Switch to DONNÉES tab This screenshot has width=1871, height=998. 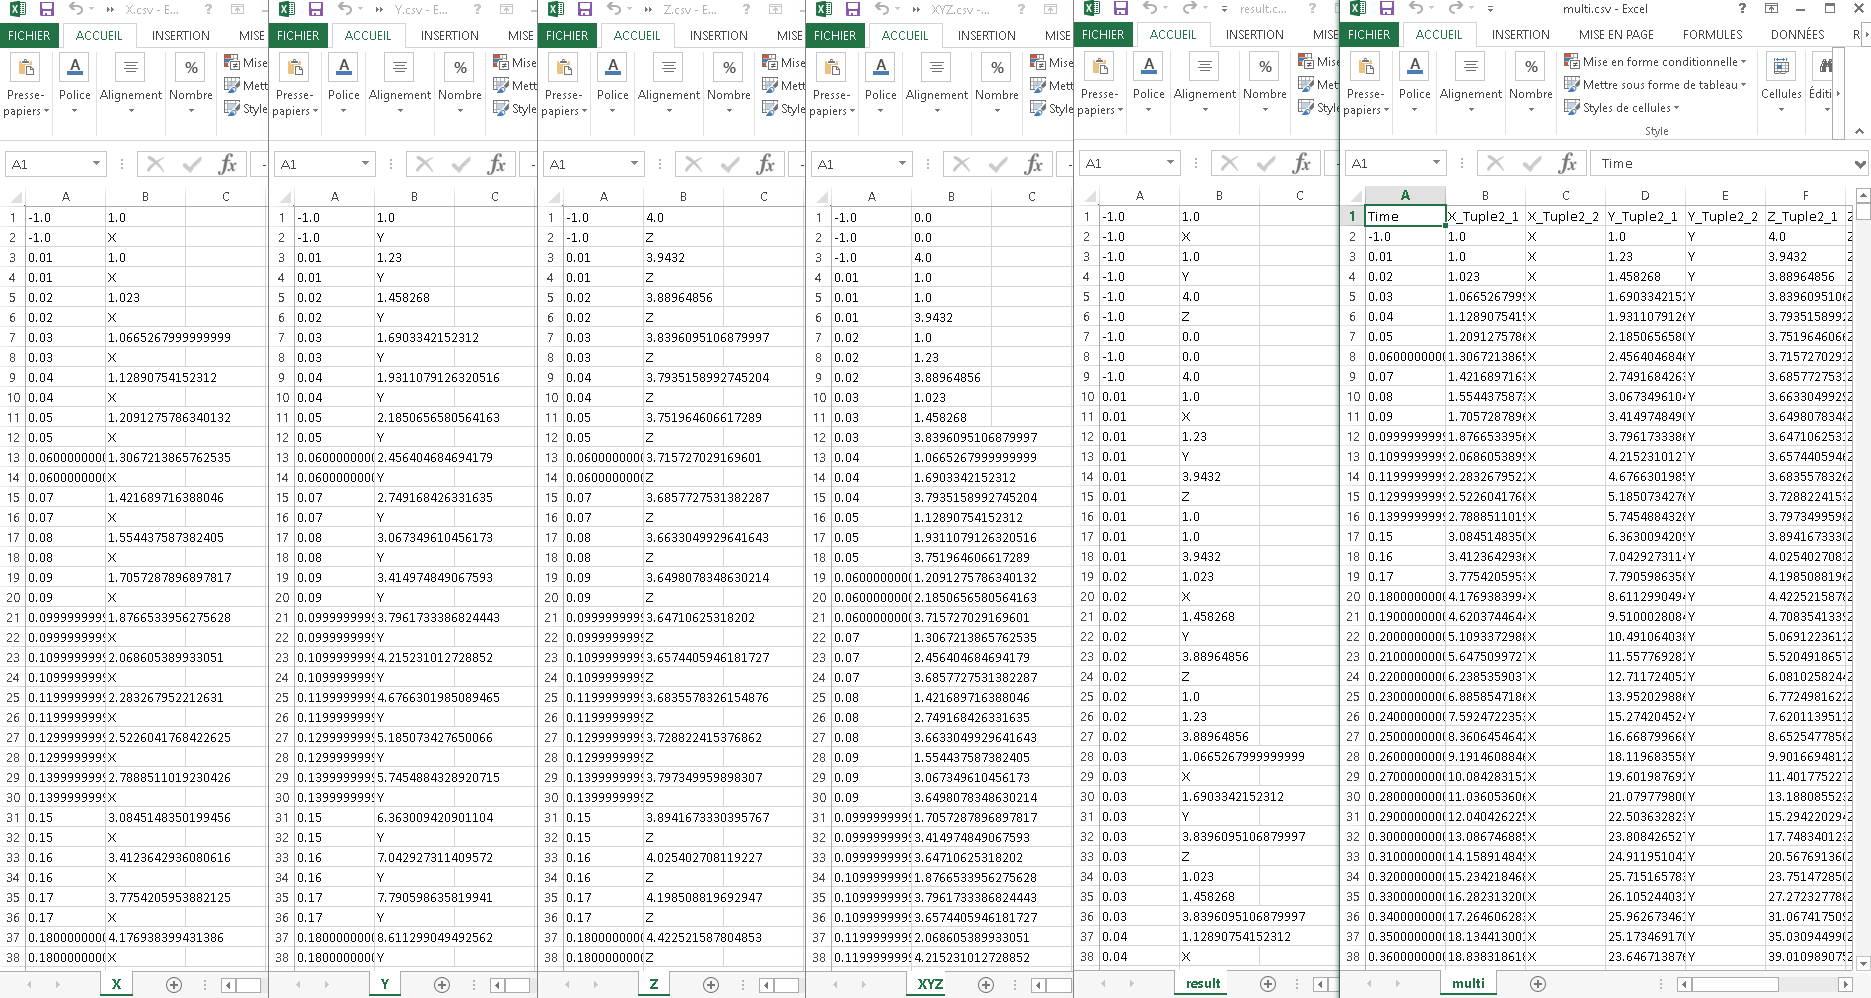[1797, 34]
